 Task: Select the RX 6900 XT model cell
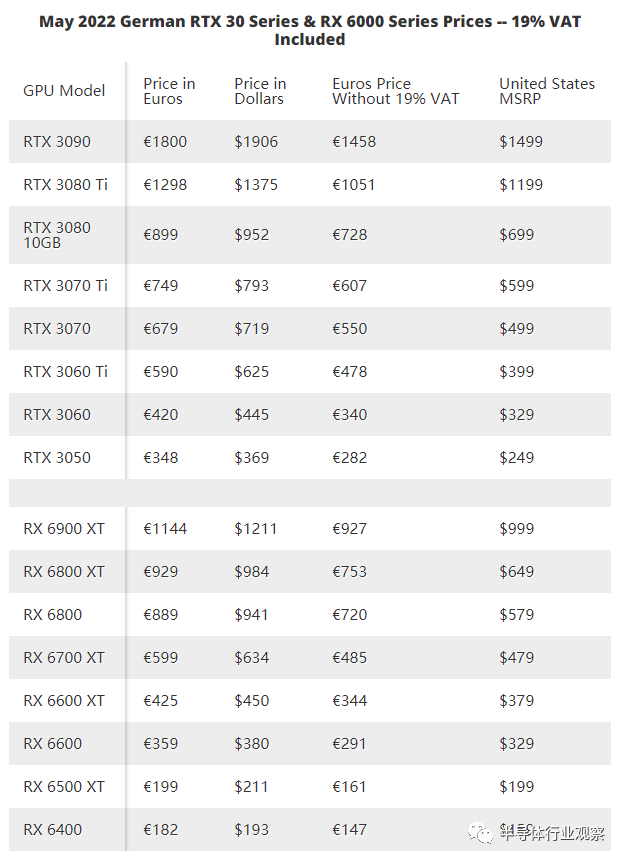[x=64, y=529]
